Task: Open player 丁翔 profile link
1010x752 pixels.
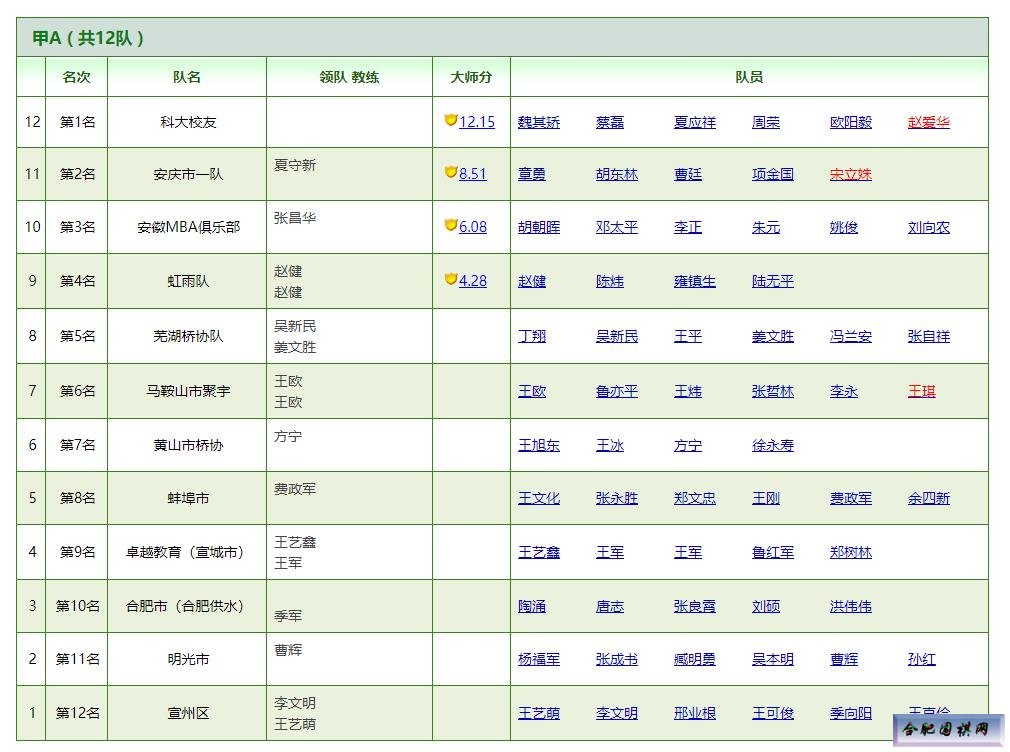Action: (x=532, y=336)
